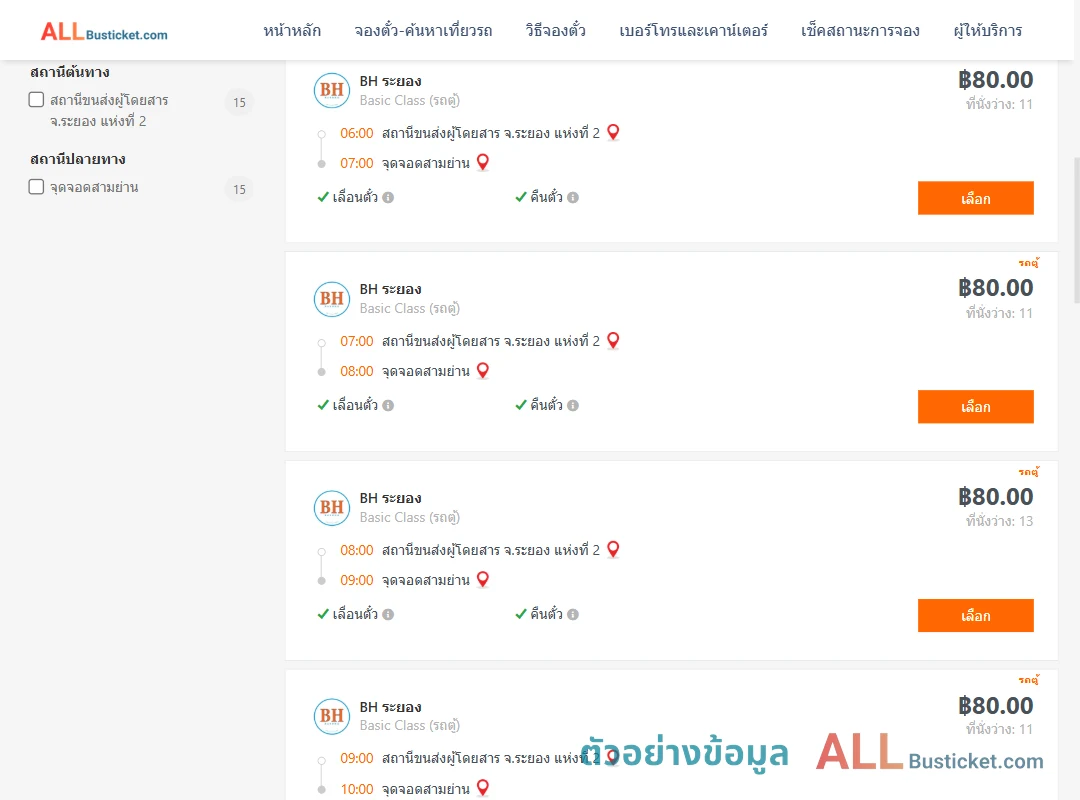
Task: Open เช็คสถานะการจอง menu item
Action: tap(860, 31)
